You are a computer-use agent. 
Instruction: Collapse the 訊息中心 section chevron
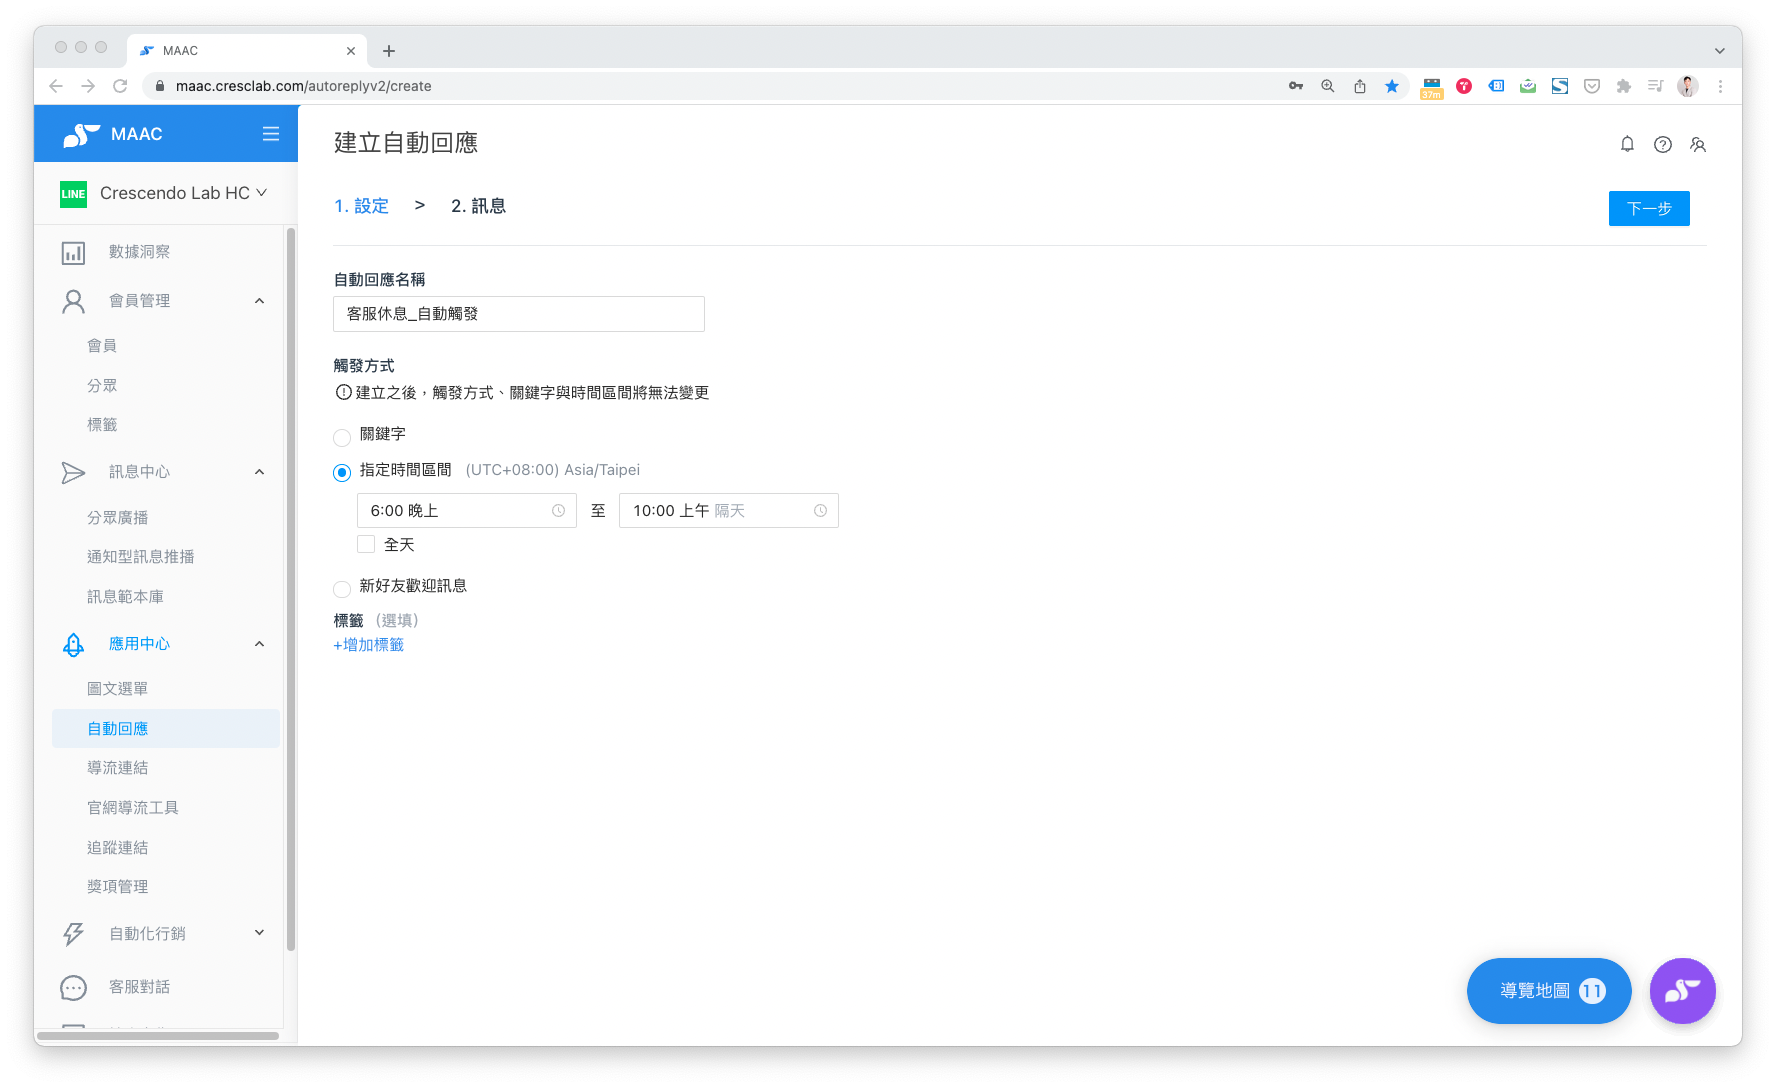[260, 472]
